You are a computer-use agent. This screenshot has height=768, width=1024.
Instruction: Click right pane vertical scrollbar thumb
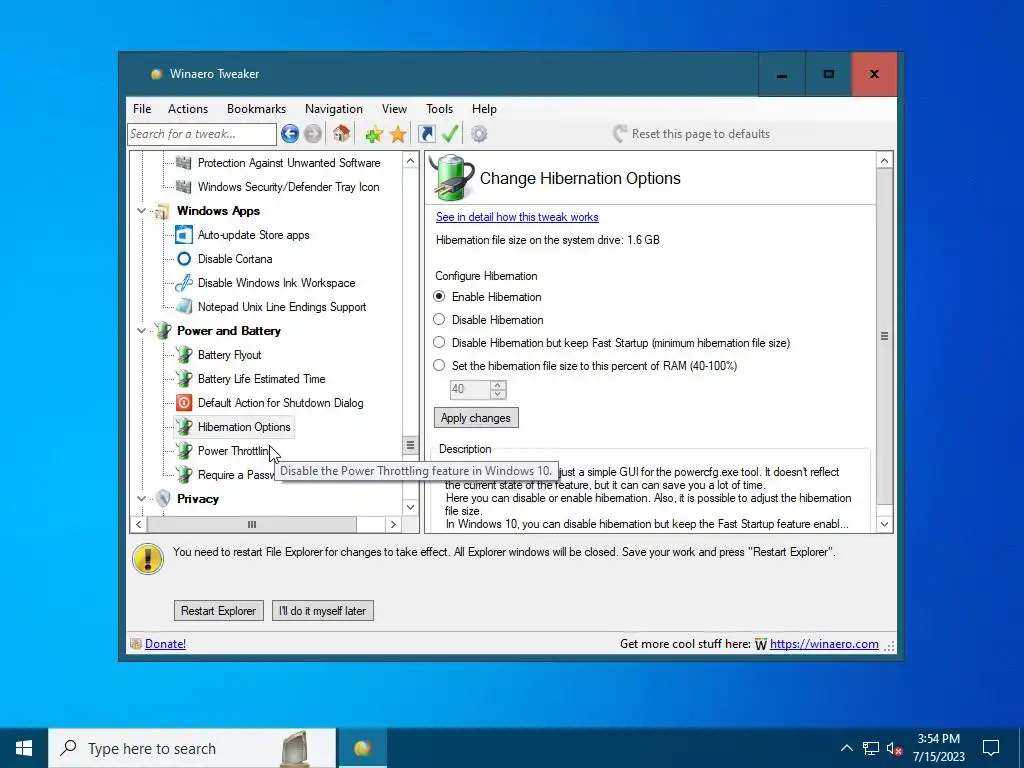point(884,336)
